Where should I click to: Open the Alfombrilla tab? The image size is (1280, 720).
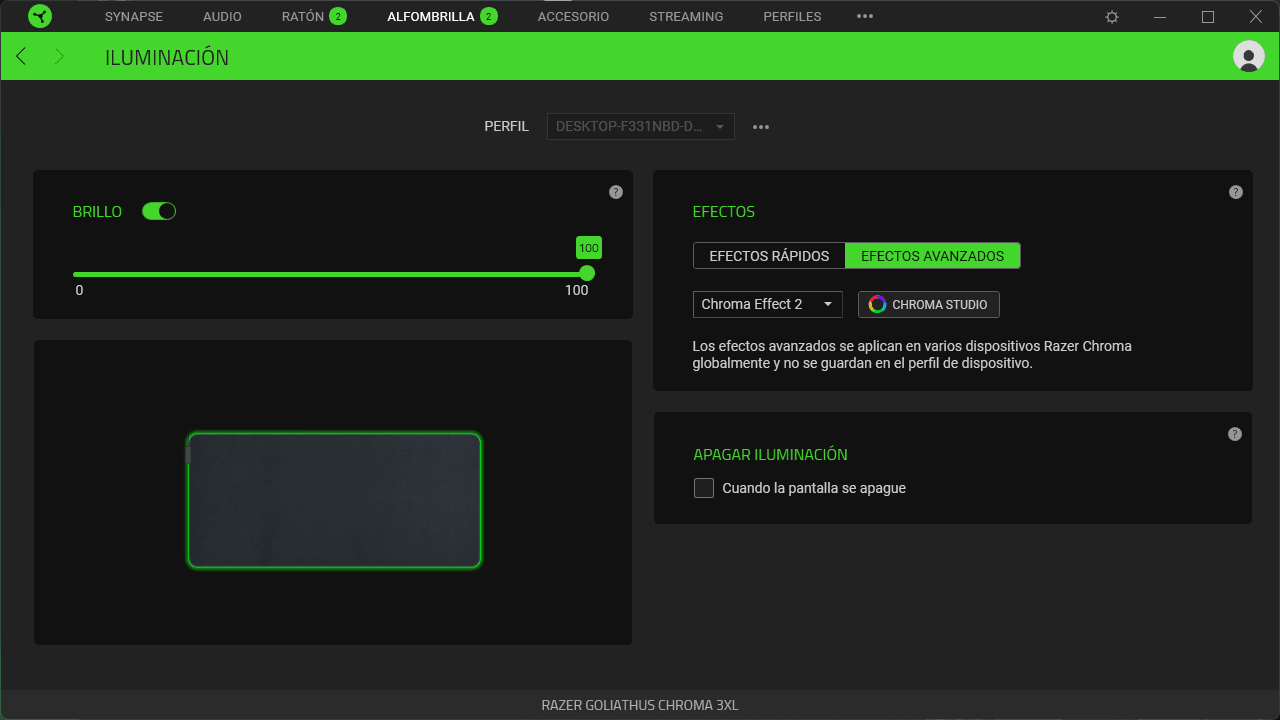pyautogui.click(x=431, y=16)
